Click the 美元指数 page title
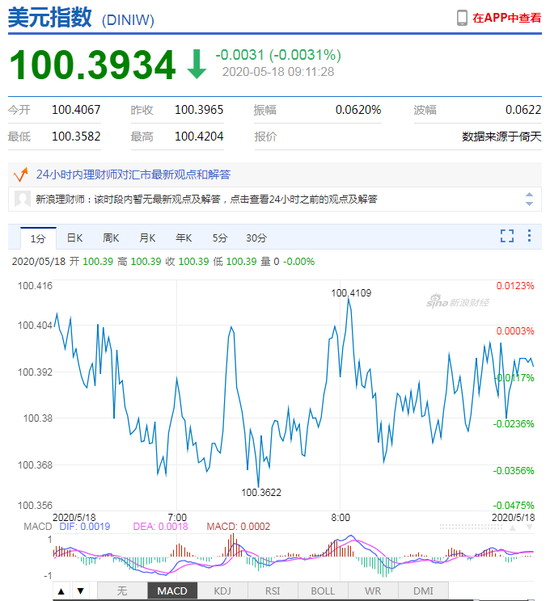This screenshot has width=550, height=601. coord(50,17)
